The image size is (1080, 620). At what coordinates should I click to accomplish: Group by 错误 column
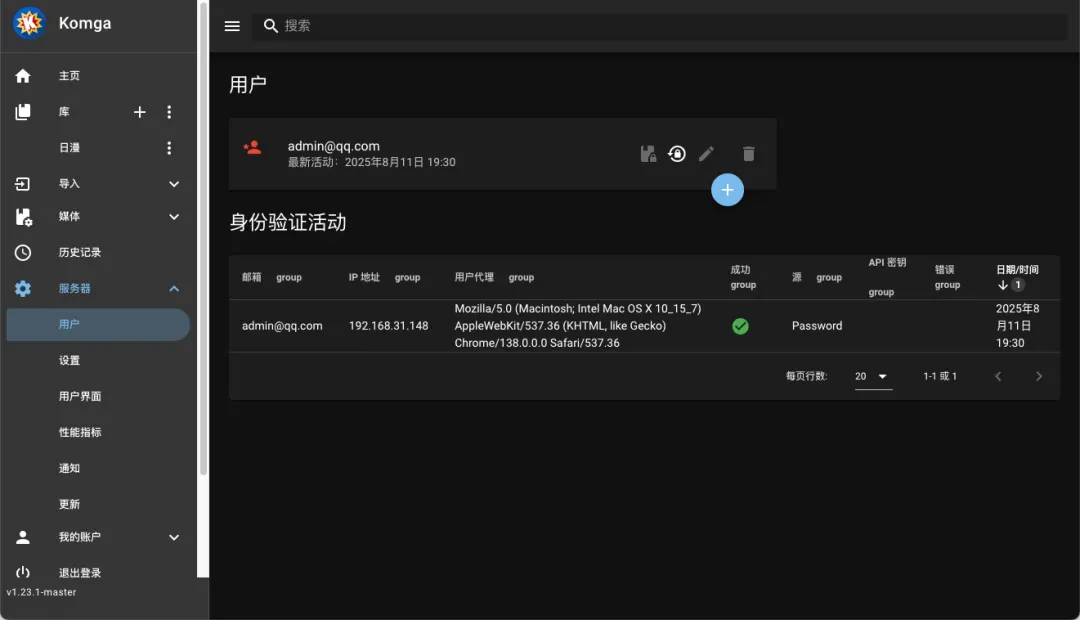(x=947, y=285)
